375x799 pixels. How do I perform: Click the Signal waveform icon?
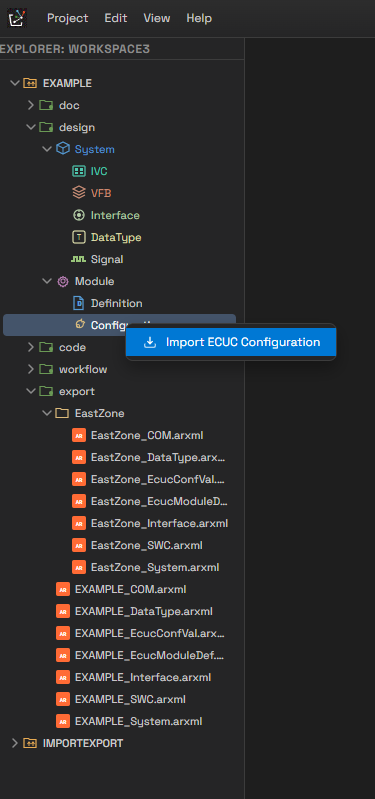point(78,259)
